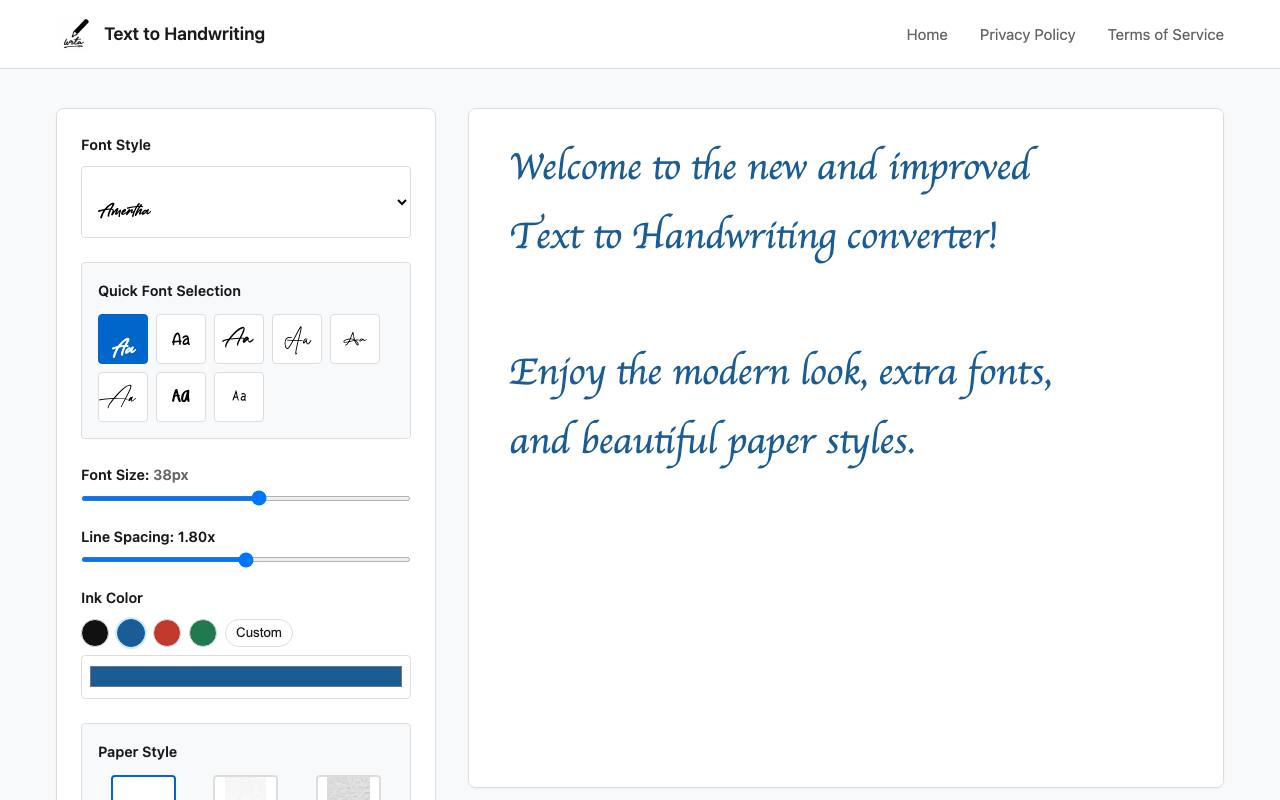Screen dimensions: 1280x800
Task: Select the red ink color
Action: point(167,632)
